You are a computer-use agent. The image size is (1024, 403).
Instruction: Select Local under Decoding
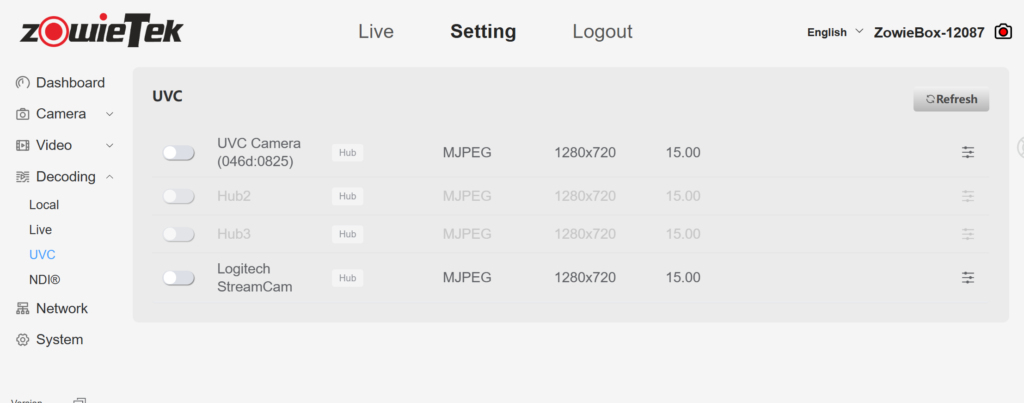44,204
